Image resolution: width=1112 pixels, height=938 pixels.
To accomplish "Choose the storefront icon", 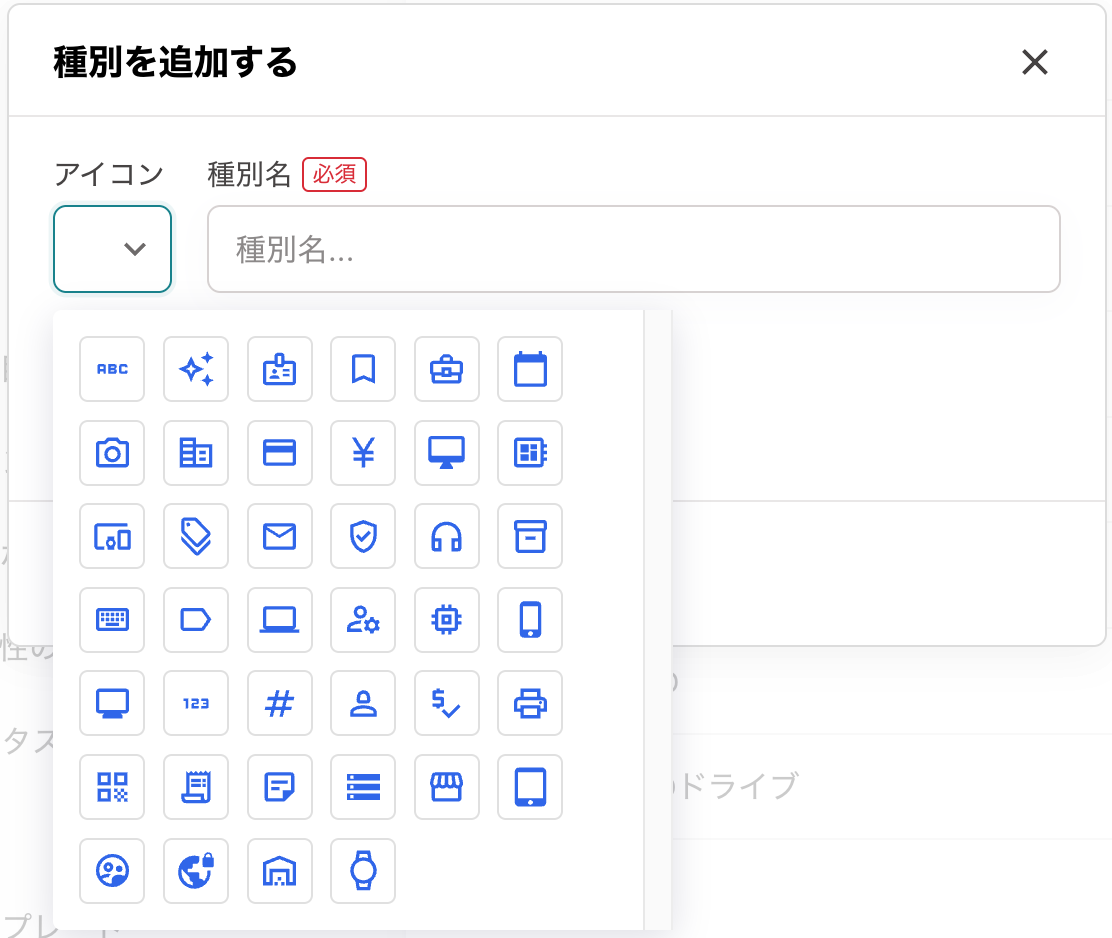I will tap(447, 787).
